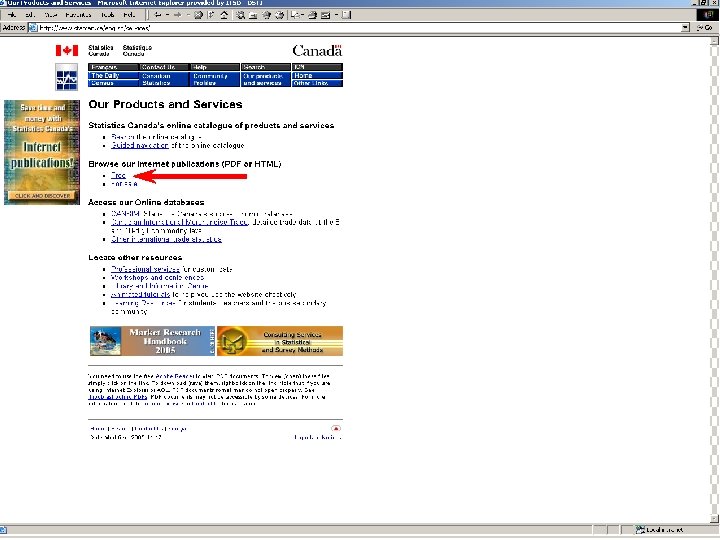This screenshot has width=720, height=540.
Task: Go back with the Back arrow
Action: [x=158, y=15]
